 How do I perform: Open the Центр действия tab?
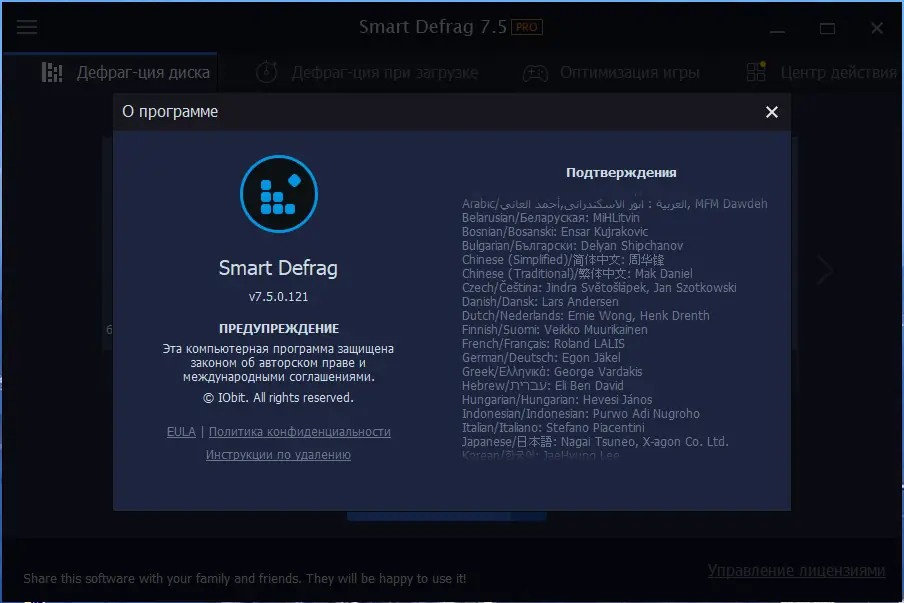[842, 72]
